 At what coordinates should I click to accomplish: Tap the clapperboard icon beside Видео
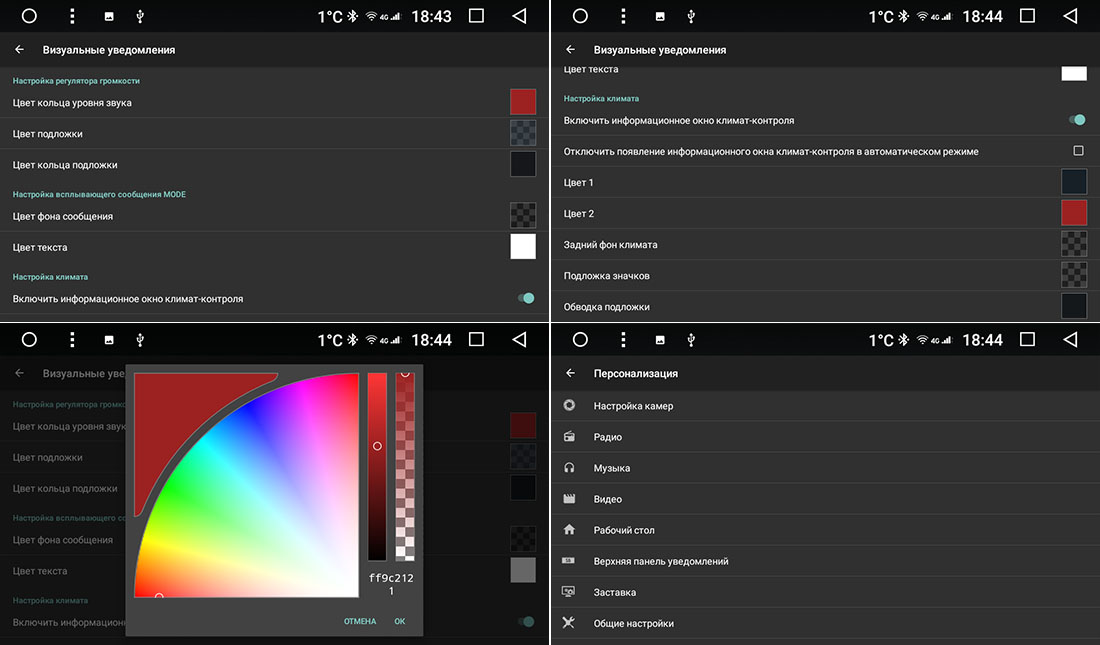tap(569, 498)
